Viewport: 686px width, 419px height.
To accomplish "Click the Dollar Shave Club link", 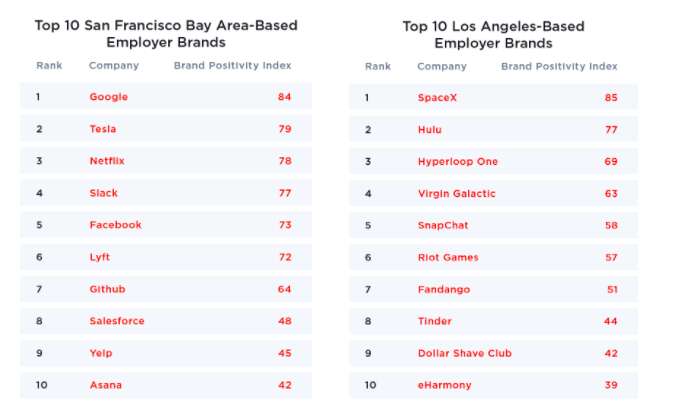I will pos(464,353).
